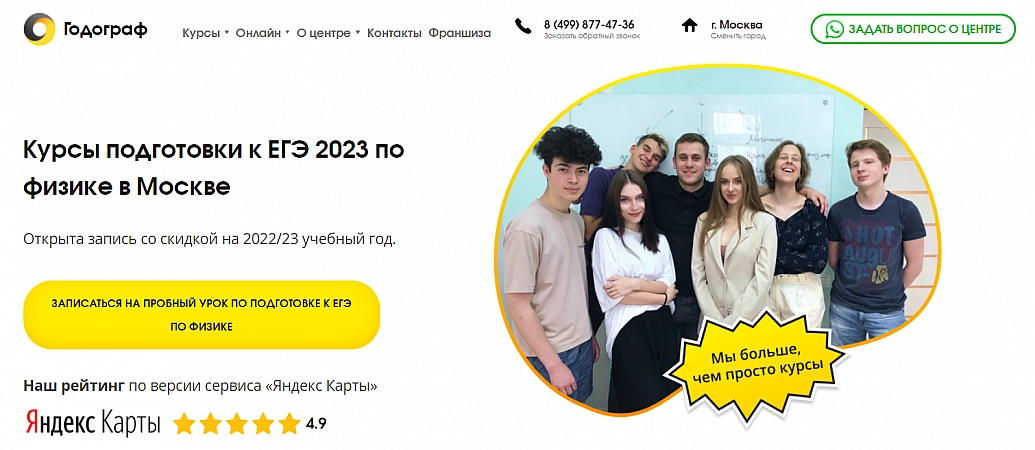
Task: Click the Годограф circular logo icon
Action: click(x=40, y=29)
